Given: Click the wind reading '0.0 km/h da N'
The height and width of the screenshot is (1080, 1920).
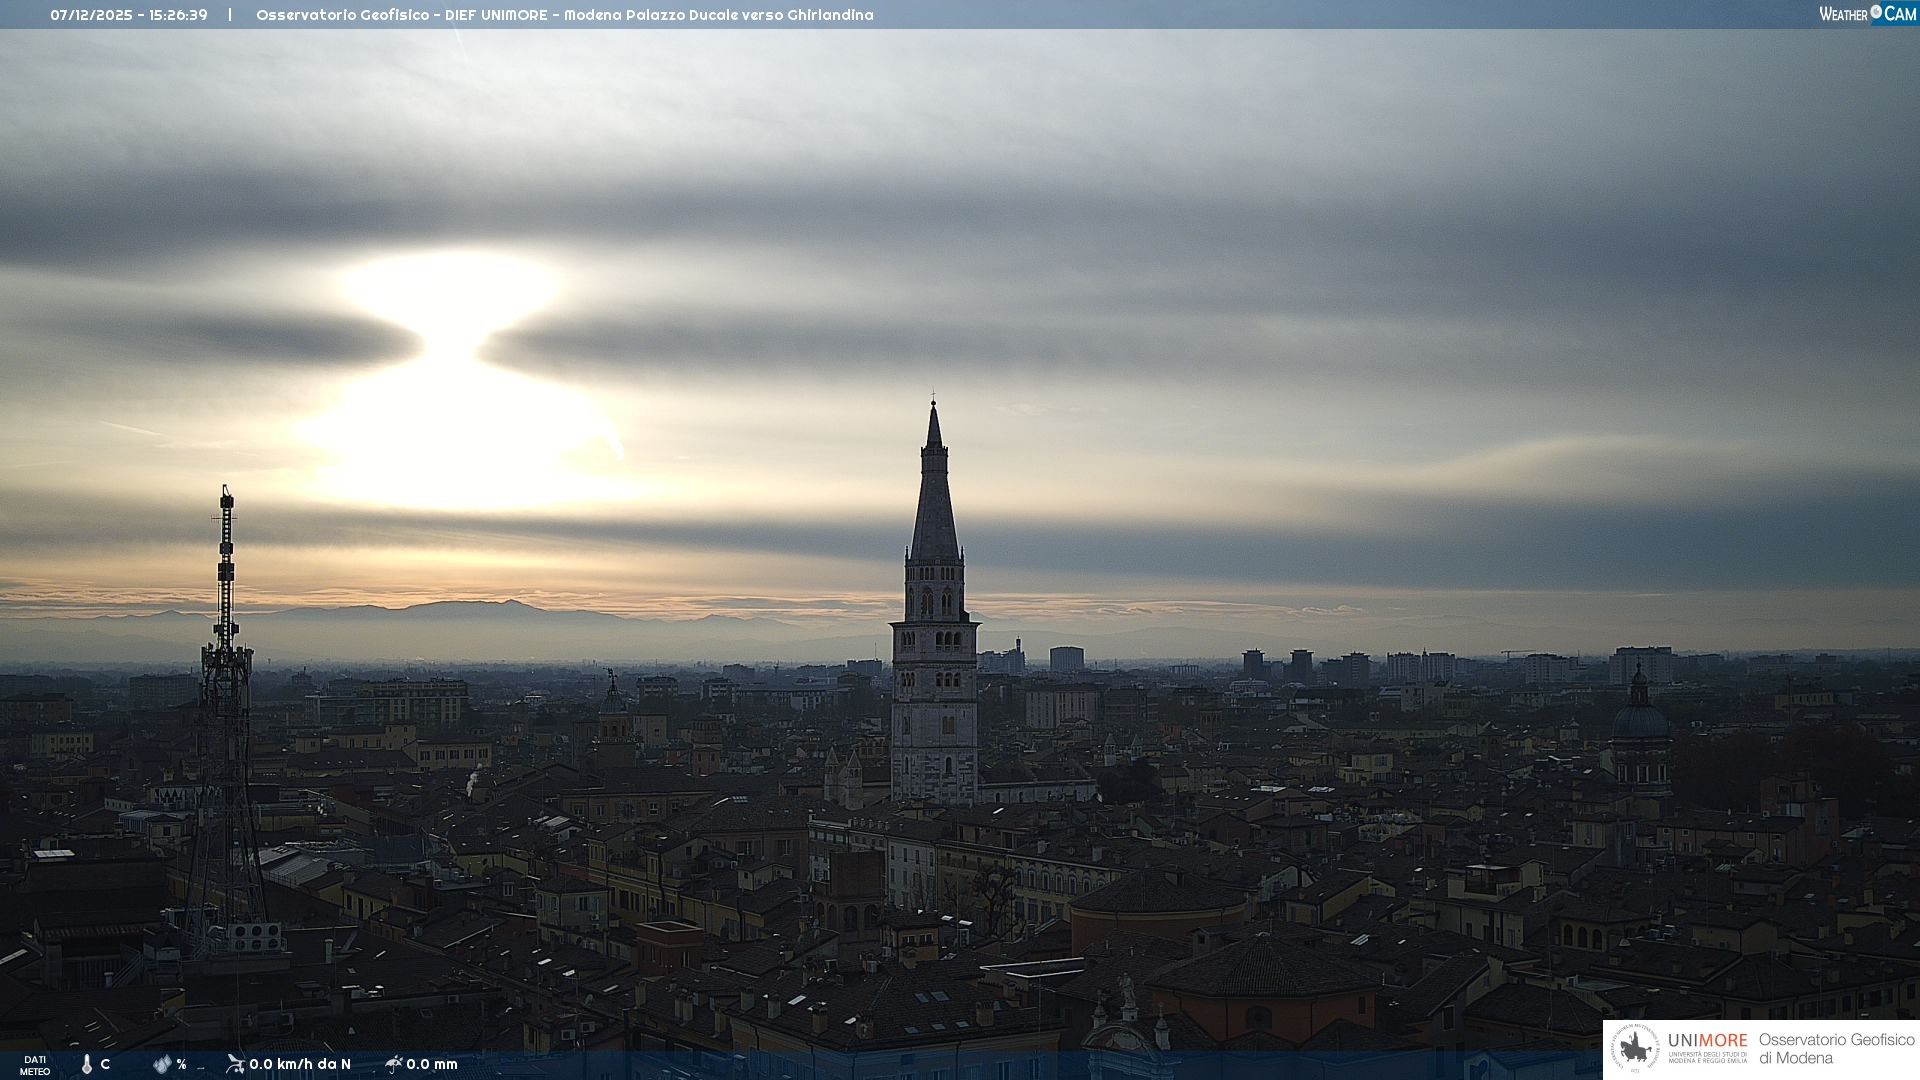Looking at the screenshot, I should tap(300, 1064).
